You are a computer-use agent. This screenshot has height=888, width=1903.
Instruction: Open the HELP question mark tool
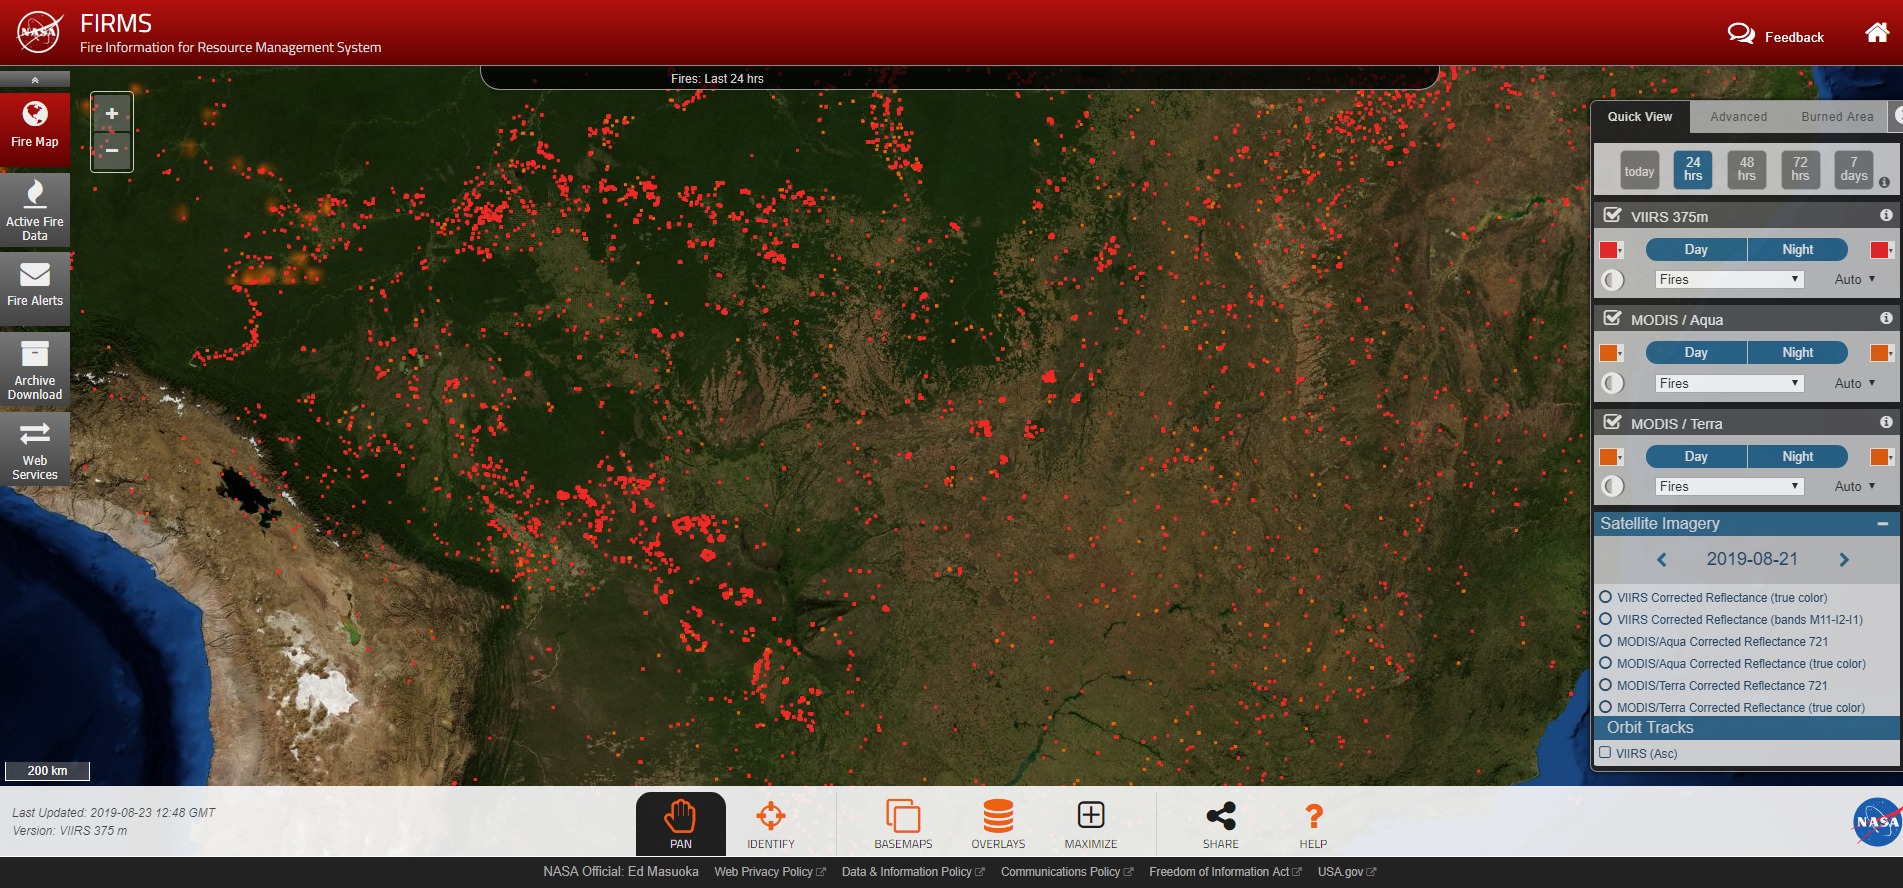tap(1314, 824)
